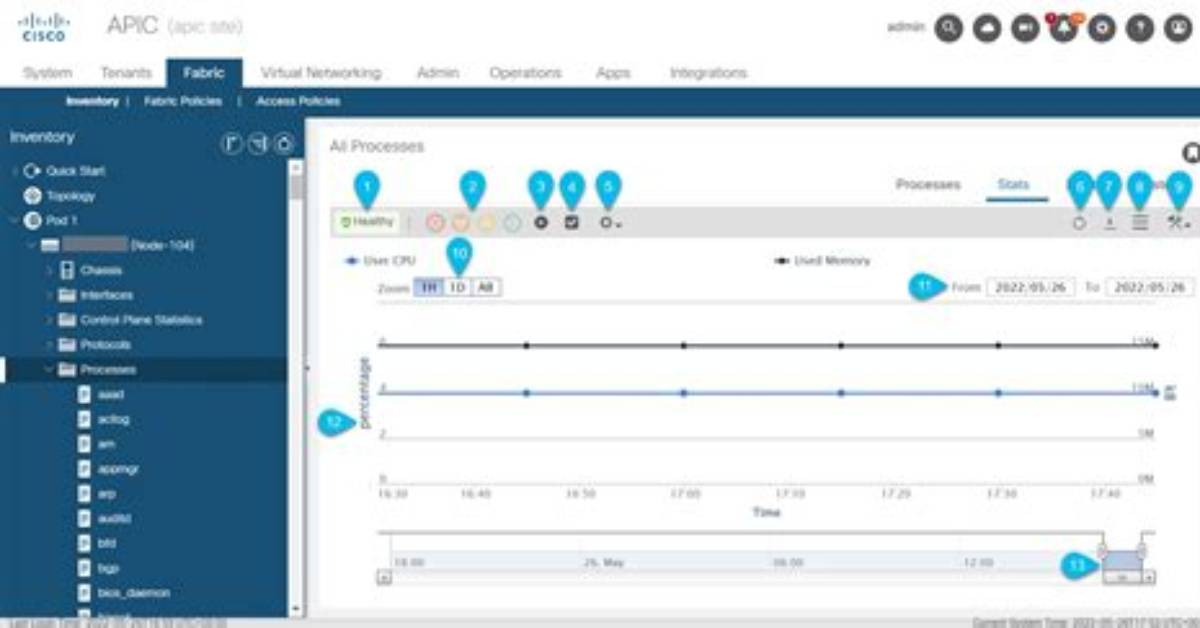Select the auditd process
Image resolution: width=1200 pixels, height=628 pixels.
click(115, 518)
